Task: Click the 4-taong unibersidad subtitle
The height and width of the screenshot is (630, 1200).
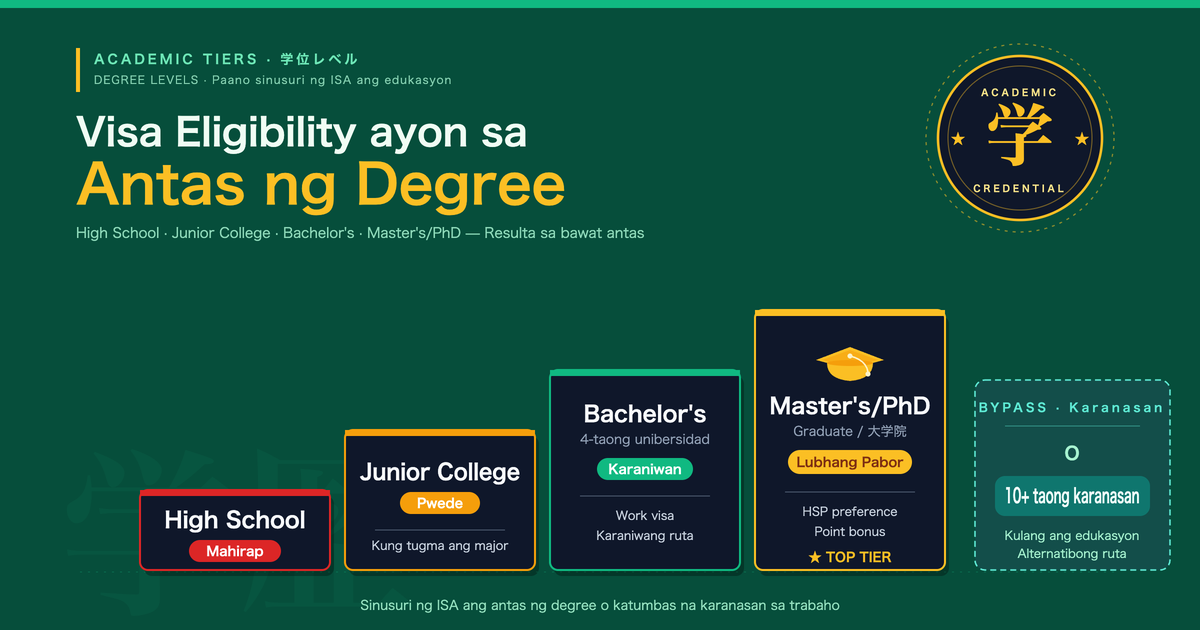Action: click(x=645, y=439)
